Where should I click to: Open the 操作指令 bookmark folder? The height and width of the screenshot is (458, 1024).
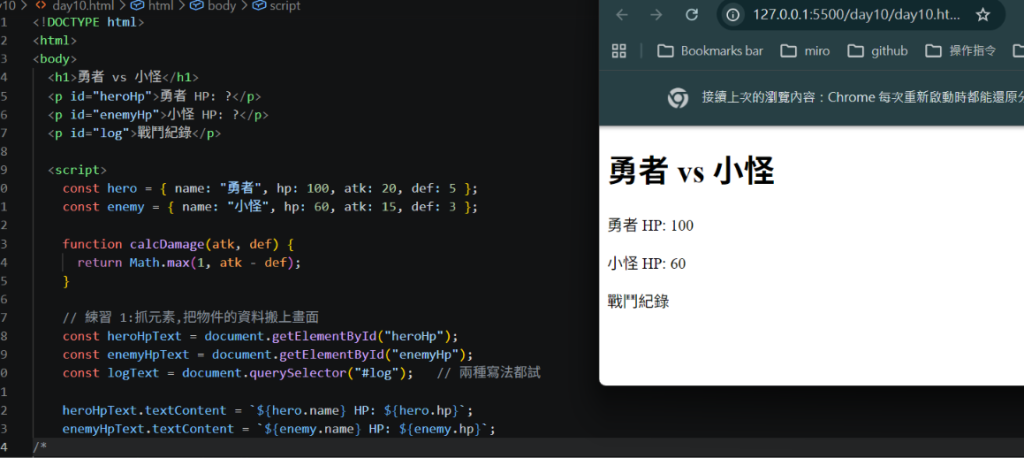pyautogui.click(x=961, y=51)
